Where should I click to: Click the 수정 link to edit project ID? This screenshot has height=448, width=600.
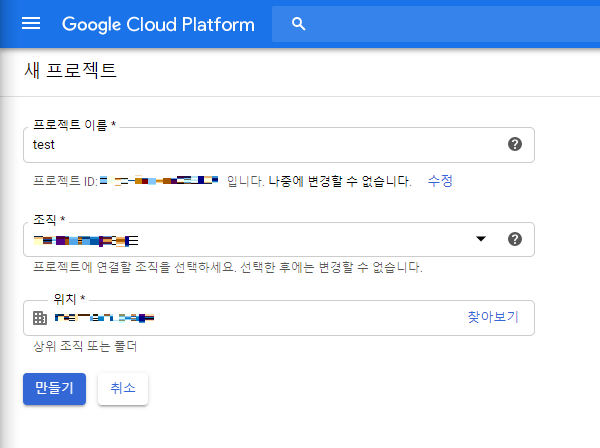tap(440, 181)
